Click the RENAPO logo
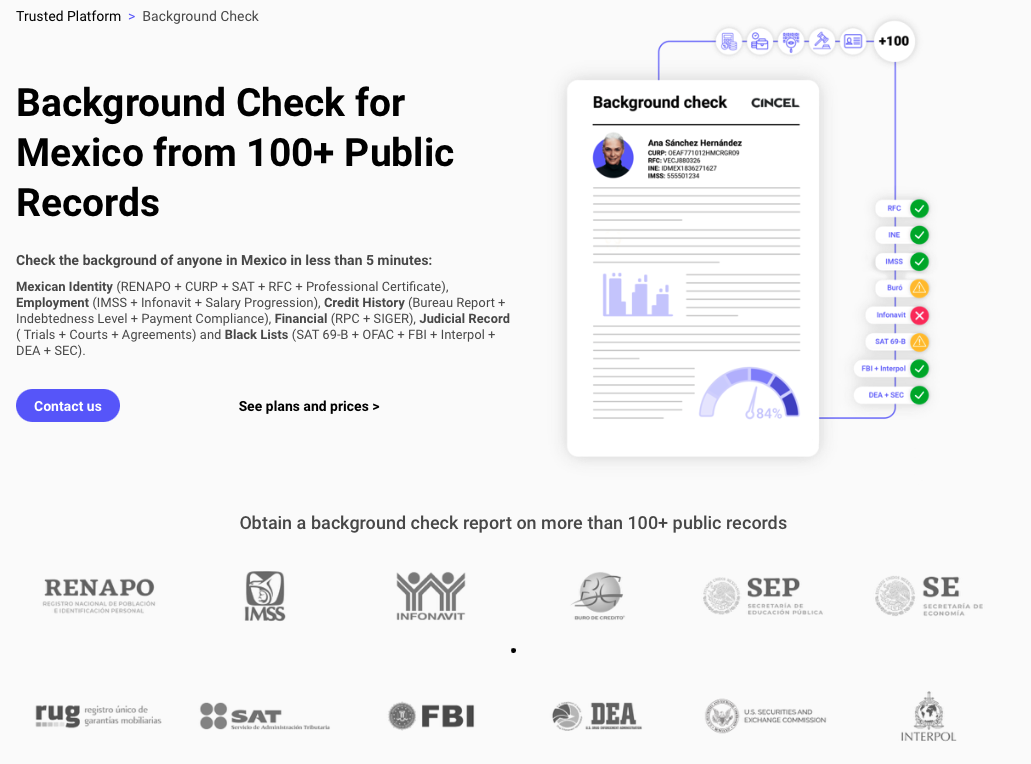Screen dimensions: 1031x764 click(x=97, y=592)
